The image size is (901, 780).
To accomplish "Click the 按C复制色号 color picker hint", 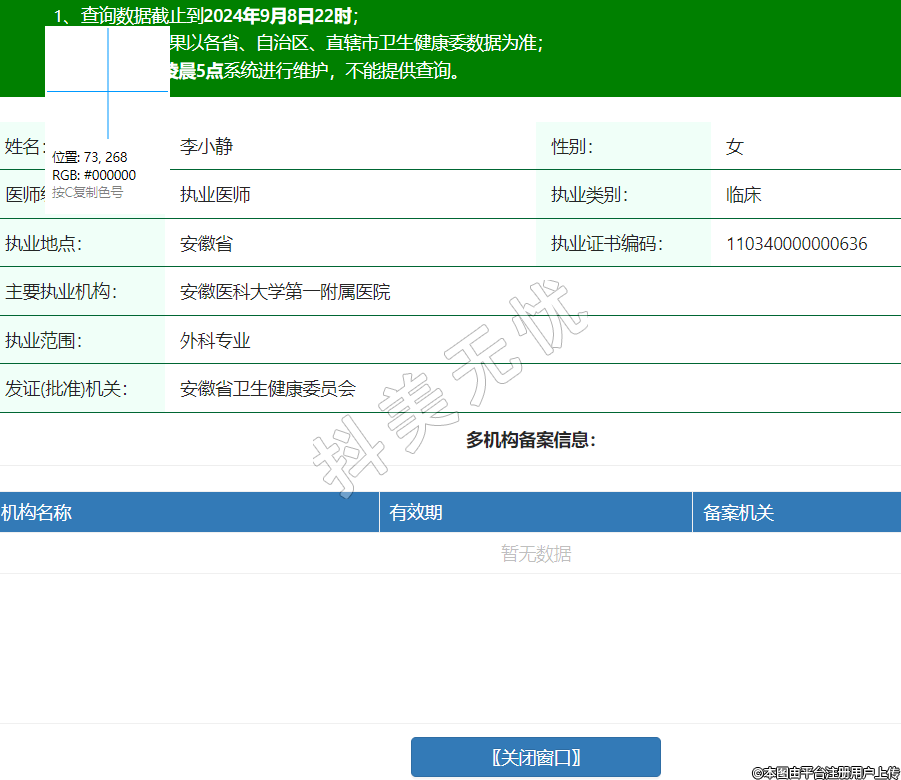I will [88, 192].
